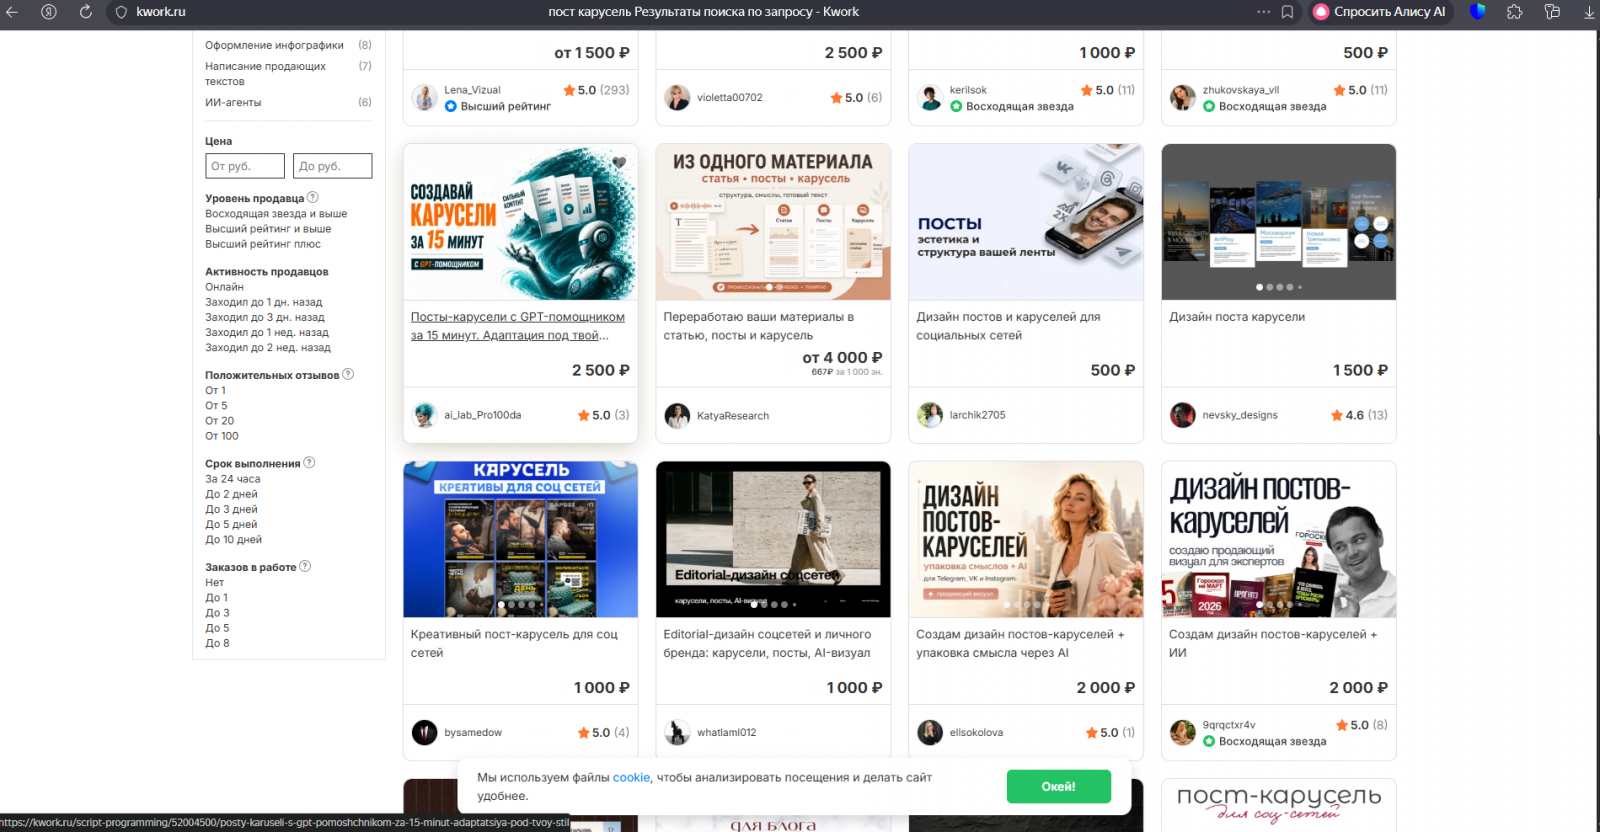Open the cookie policy link in the banner
Image resolution: width=1600 pixels, height=832 pixels.
[x=631, y=777]
